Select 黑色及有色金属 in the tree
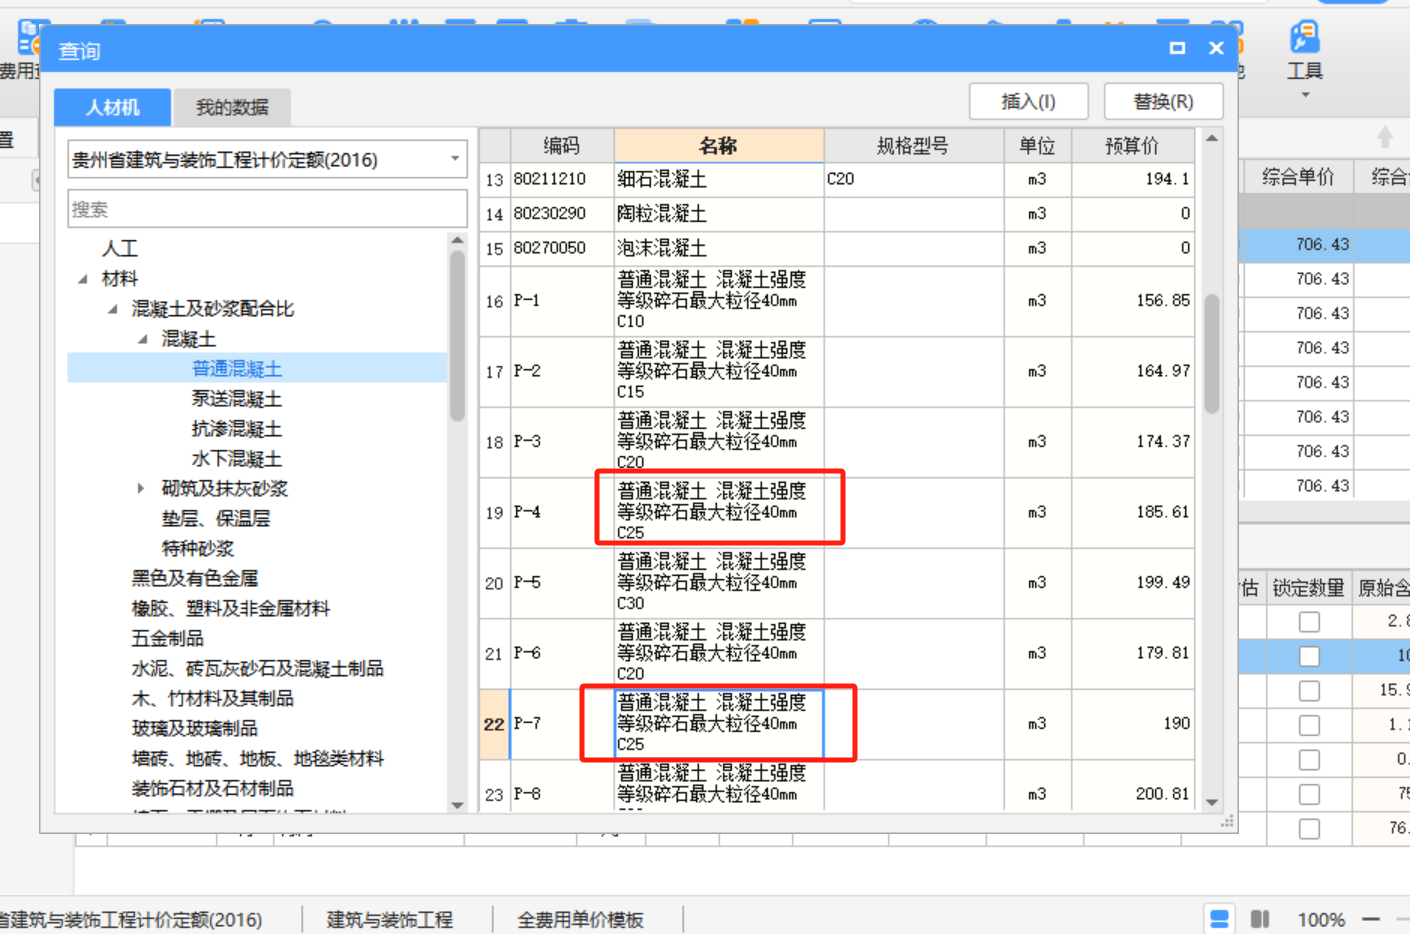 (x=195, y=579)
